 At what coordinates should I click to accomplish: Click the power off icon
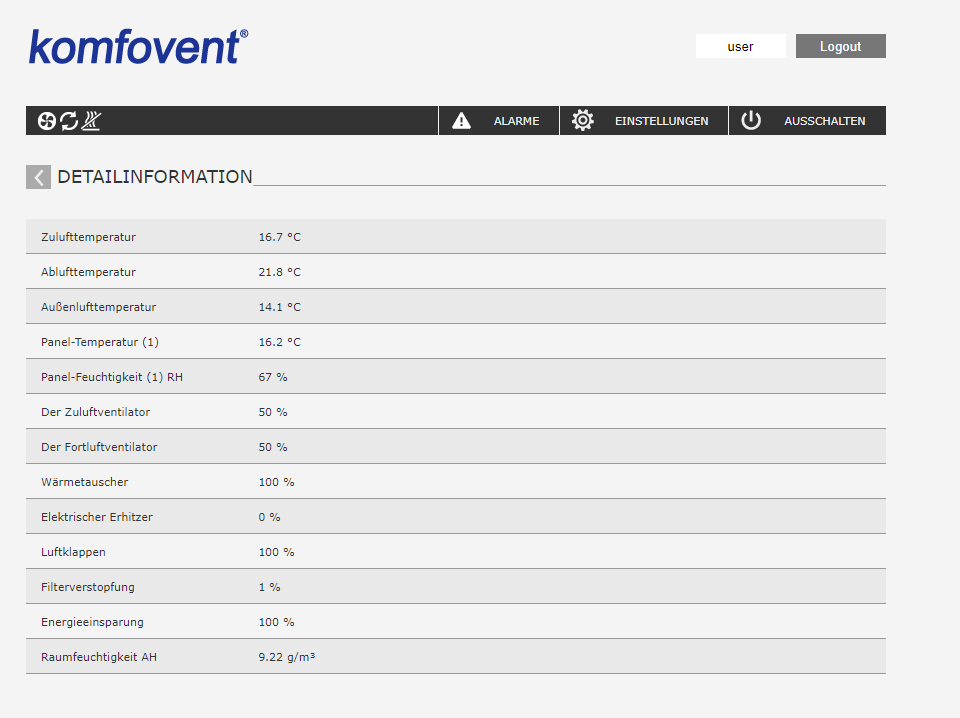(751, 121)
